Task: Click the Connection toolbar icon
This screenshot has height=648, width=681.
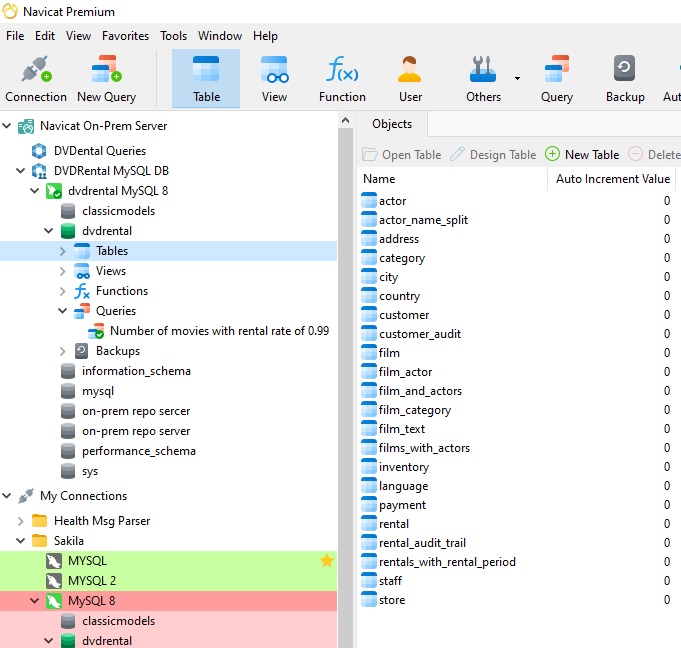Action: click(x=36, y=78)
